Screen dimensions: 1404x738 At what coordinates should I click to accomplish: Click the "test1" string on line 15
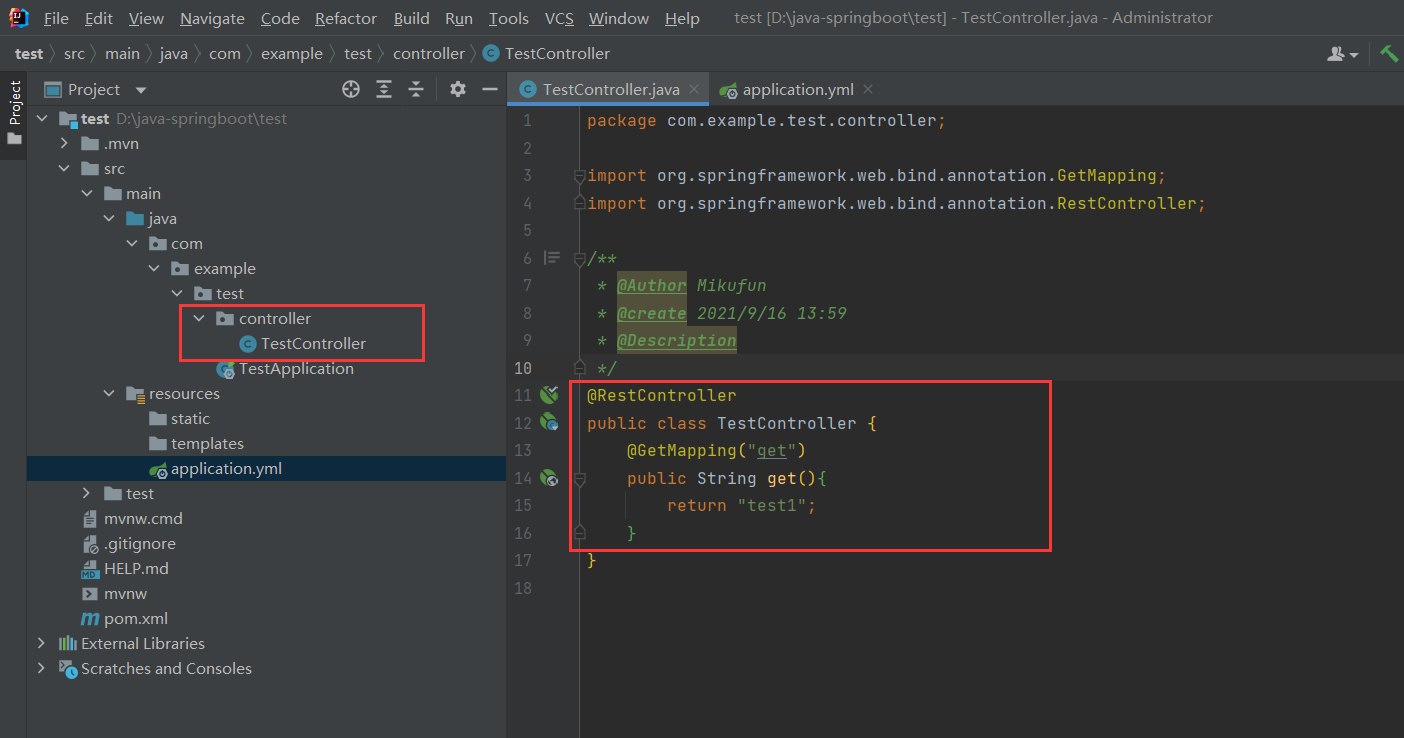[x=772, y=505]
